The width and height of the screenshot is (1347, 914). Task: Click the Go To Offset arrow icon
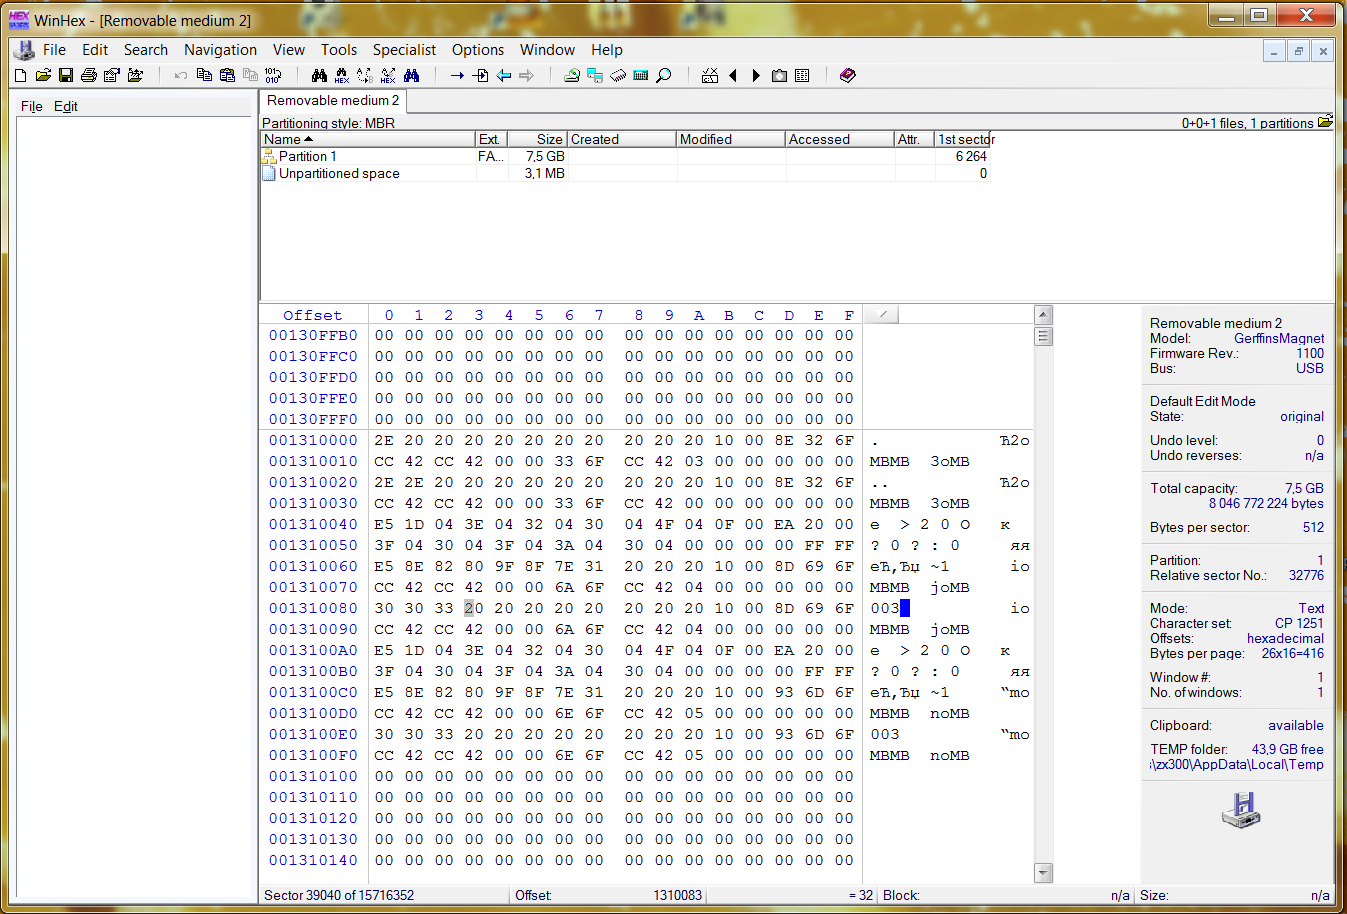(x=457, y=75)
